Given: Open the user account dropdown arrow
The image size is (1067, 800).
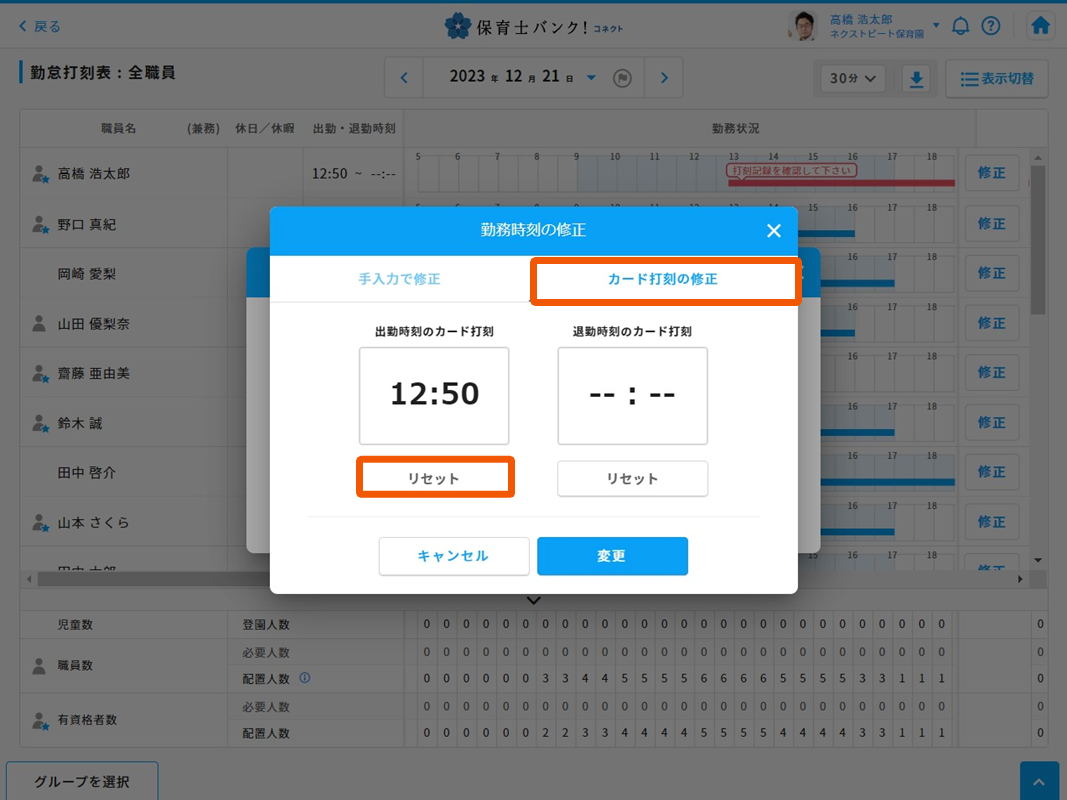Looking at the screenshot, I should 936,25.
